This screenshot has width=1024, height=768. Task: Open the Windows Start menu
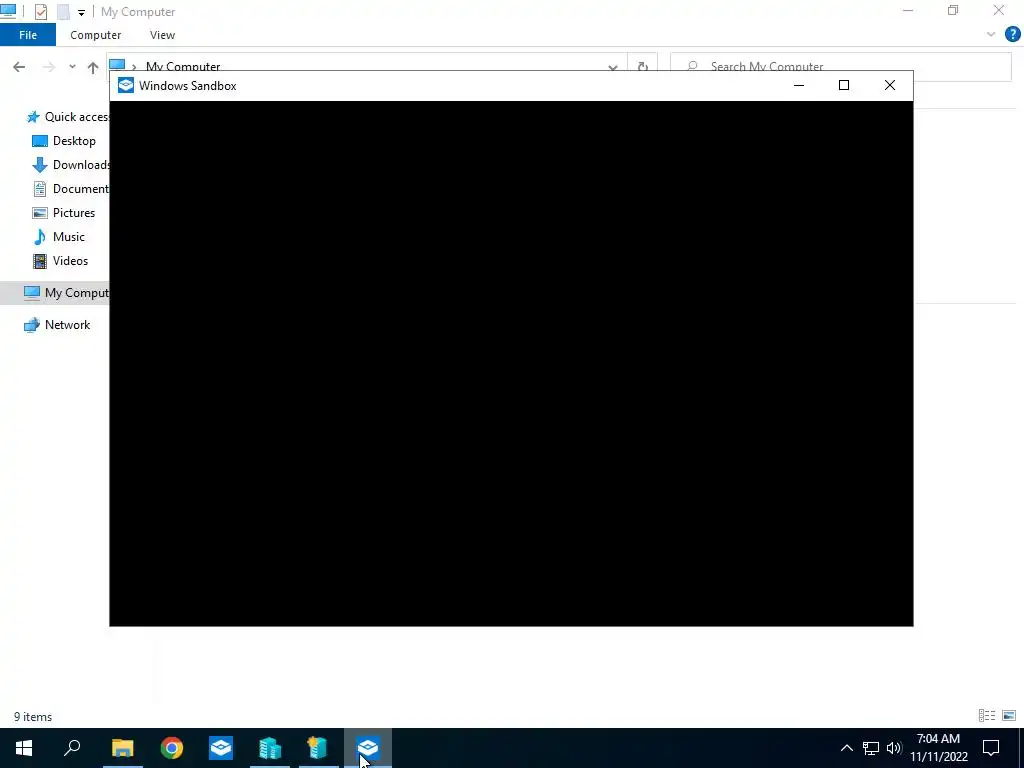(x=24, y=748)
